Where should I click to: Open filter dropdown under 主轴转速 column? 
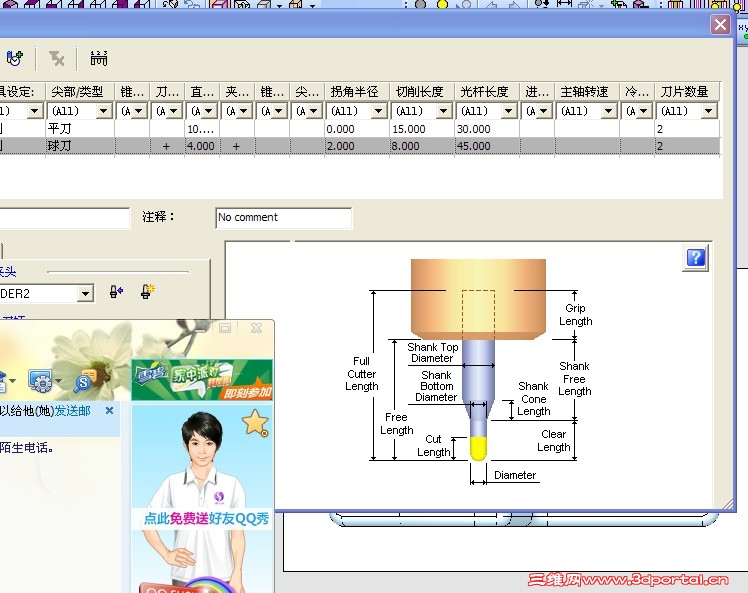609,111
